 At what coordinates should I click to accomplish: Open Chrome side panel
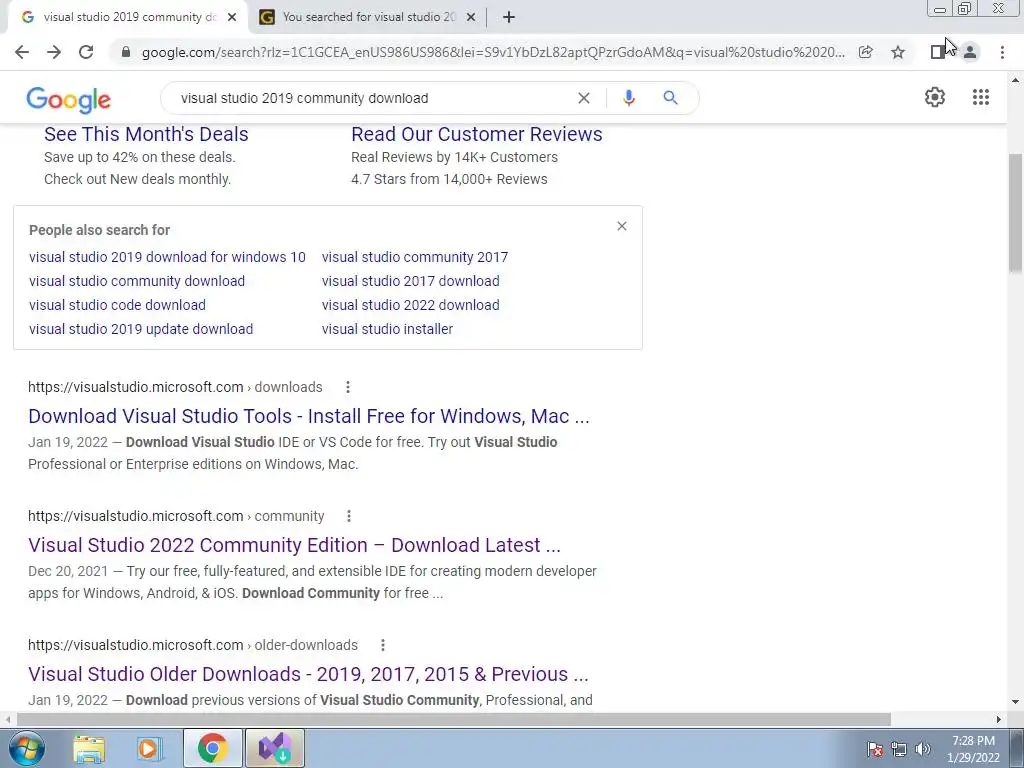coord(938,52)
